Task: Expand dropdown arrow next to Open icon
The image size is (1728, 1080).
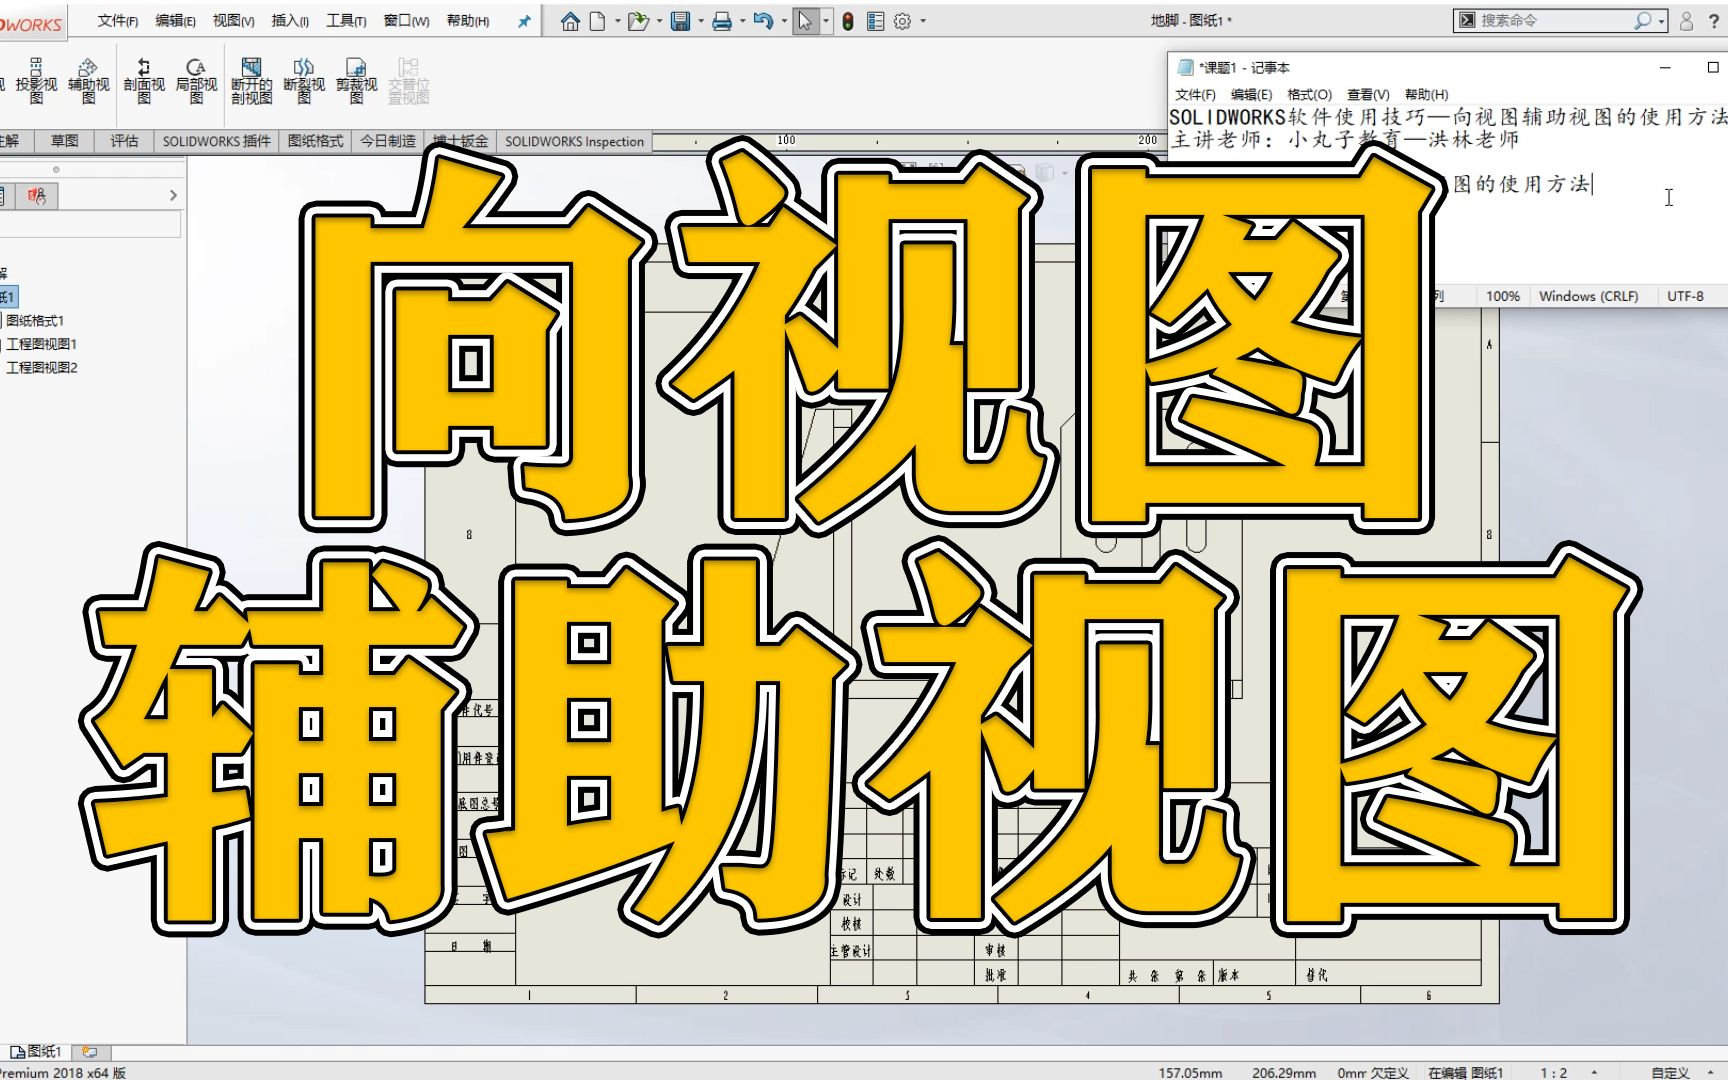Action: click(x=659, y=21)
